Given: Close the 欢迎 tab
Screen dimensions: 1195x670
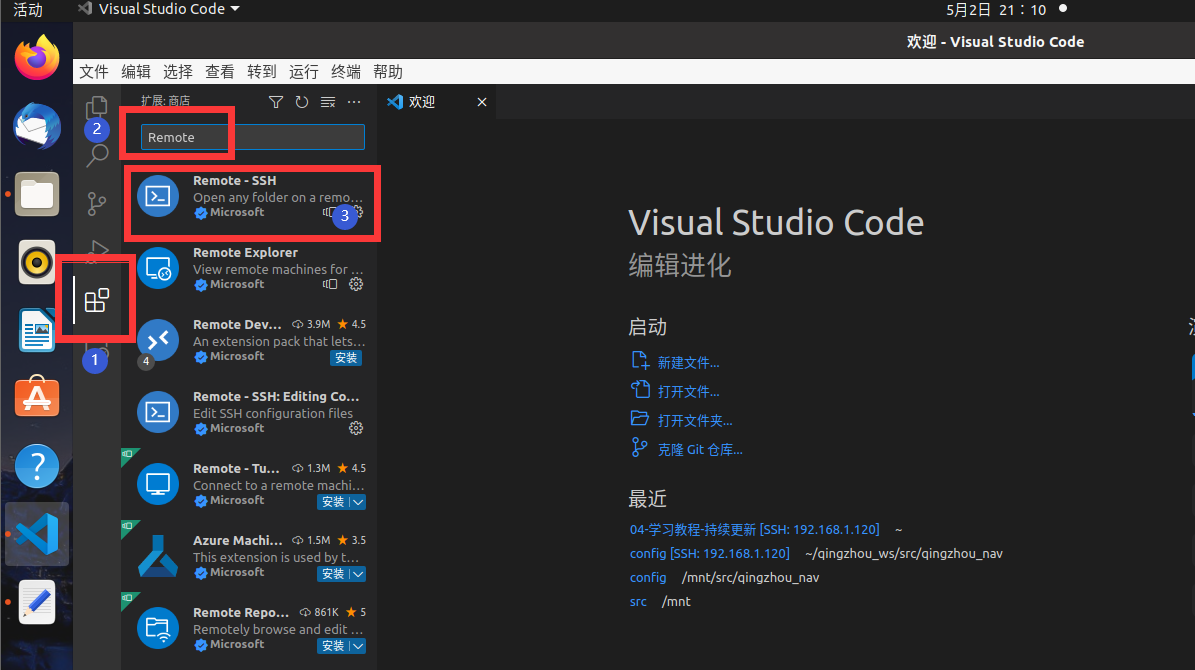Looking at the screenshot, I should (482, 102).
